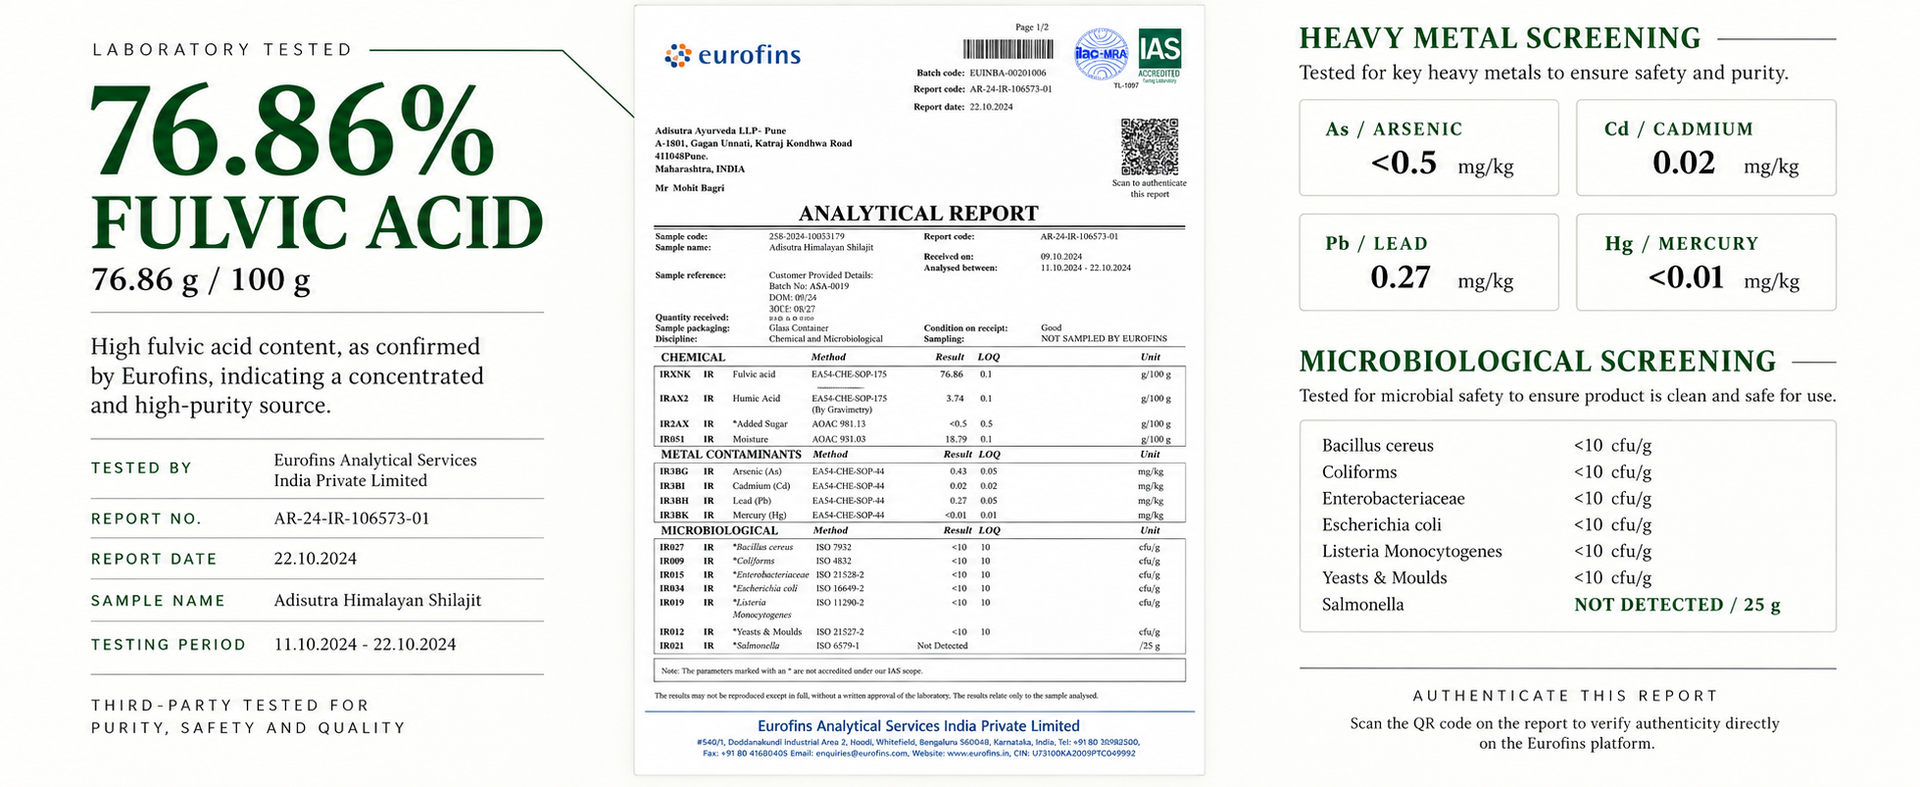Viewport: 1920px width, 787px height.
Task: Select the Cd / Cadmium result card
Action: 1706,148
